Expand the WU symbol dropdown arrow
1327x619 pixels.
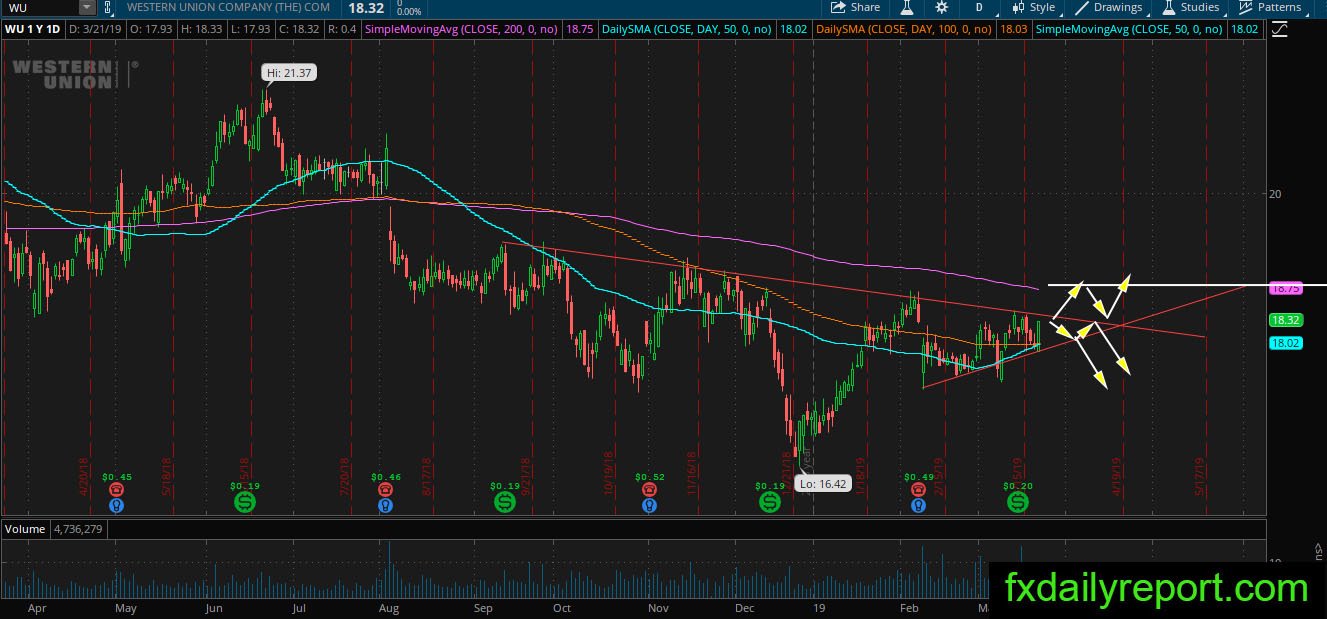[87, 7]
